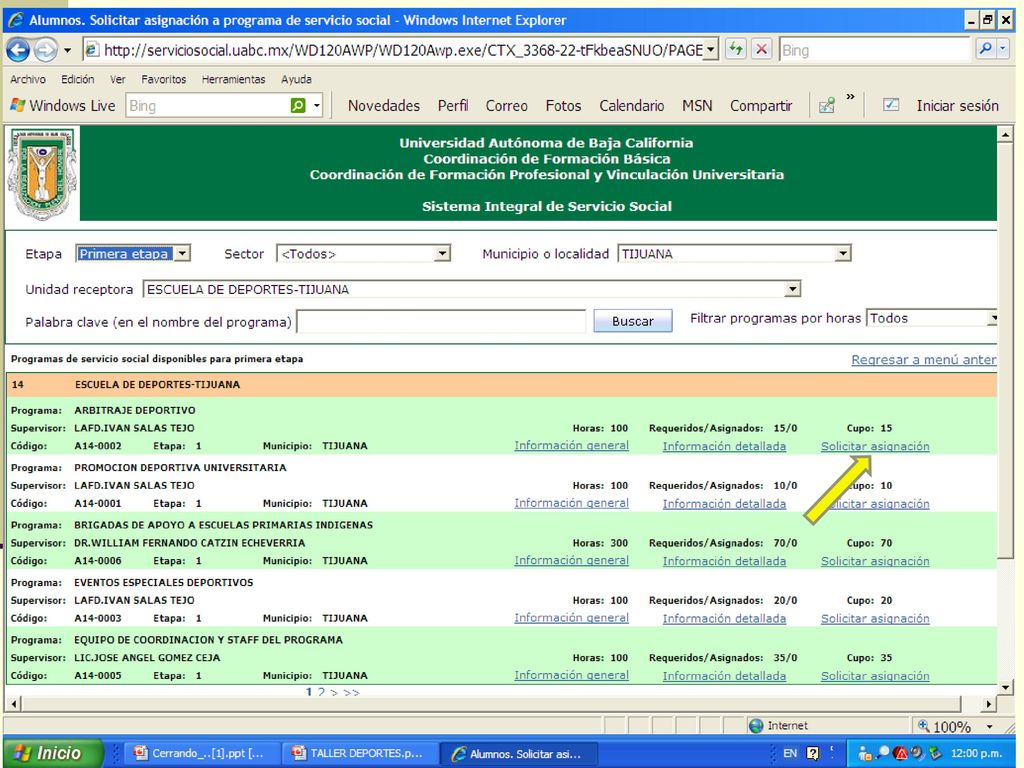The height and width of the screenshot is (768, 1024).
Task: Click the UABC university crest logo
Action: tap(42, 174)
